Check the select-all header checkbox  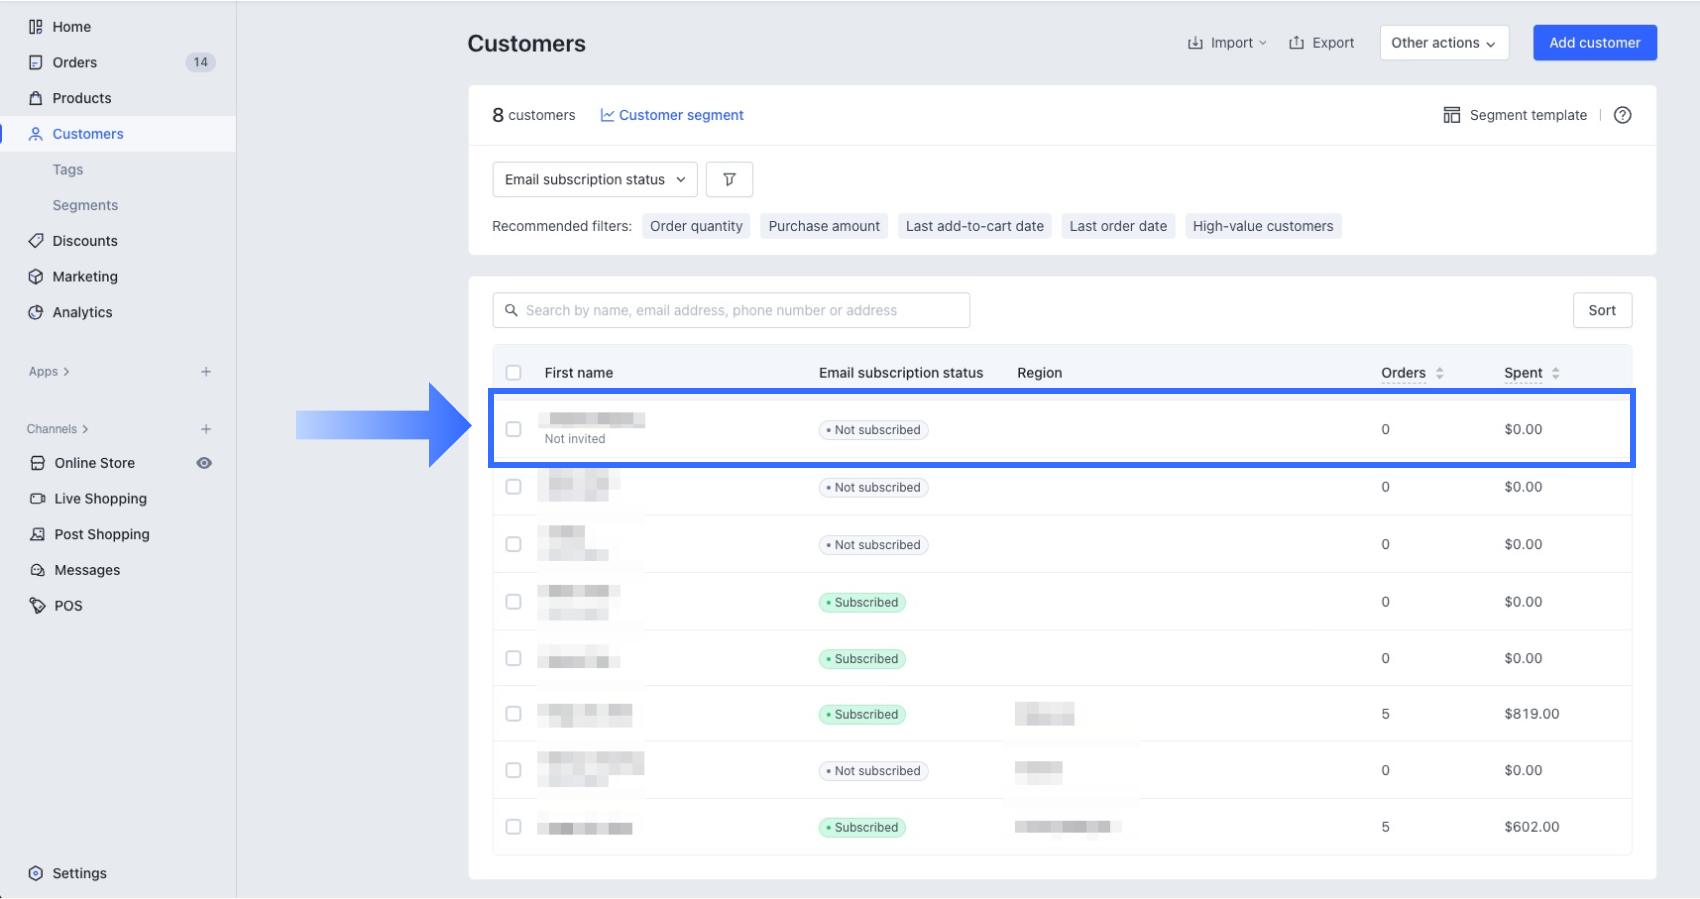[514, 373]
